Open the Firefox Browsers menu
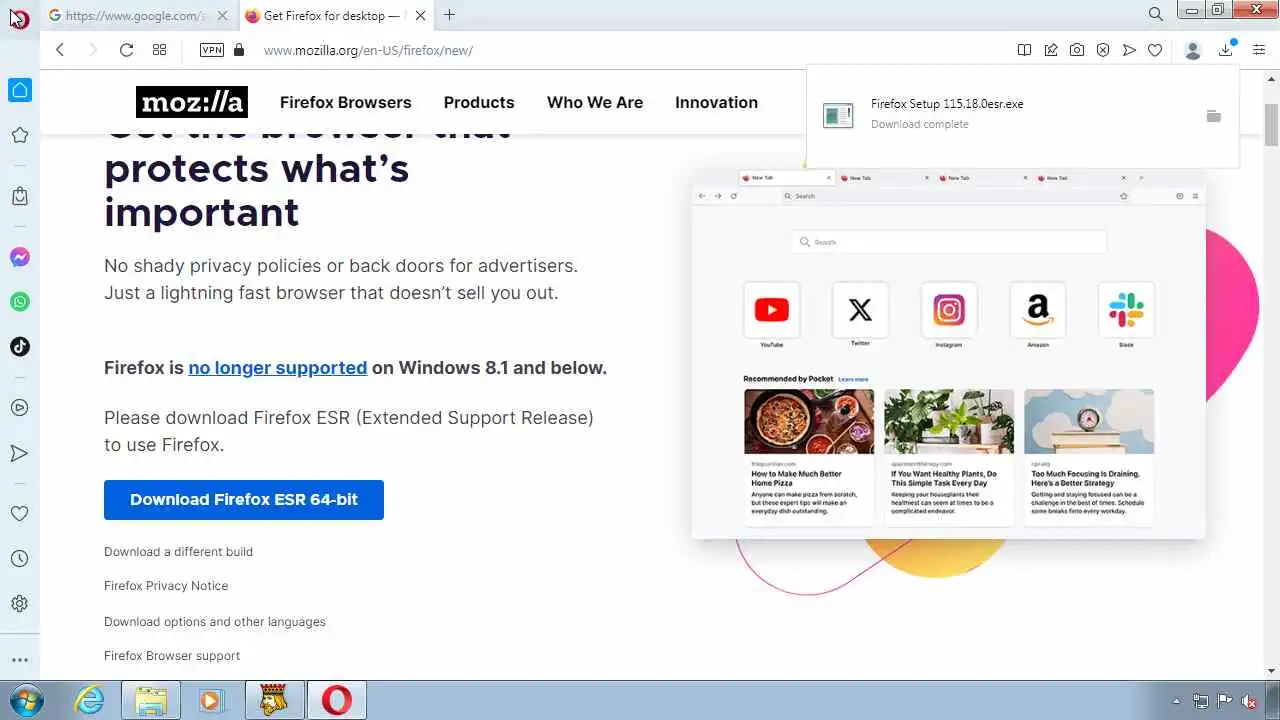Screen dimensions: 1280x720 pos(346,102)
